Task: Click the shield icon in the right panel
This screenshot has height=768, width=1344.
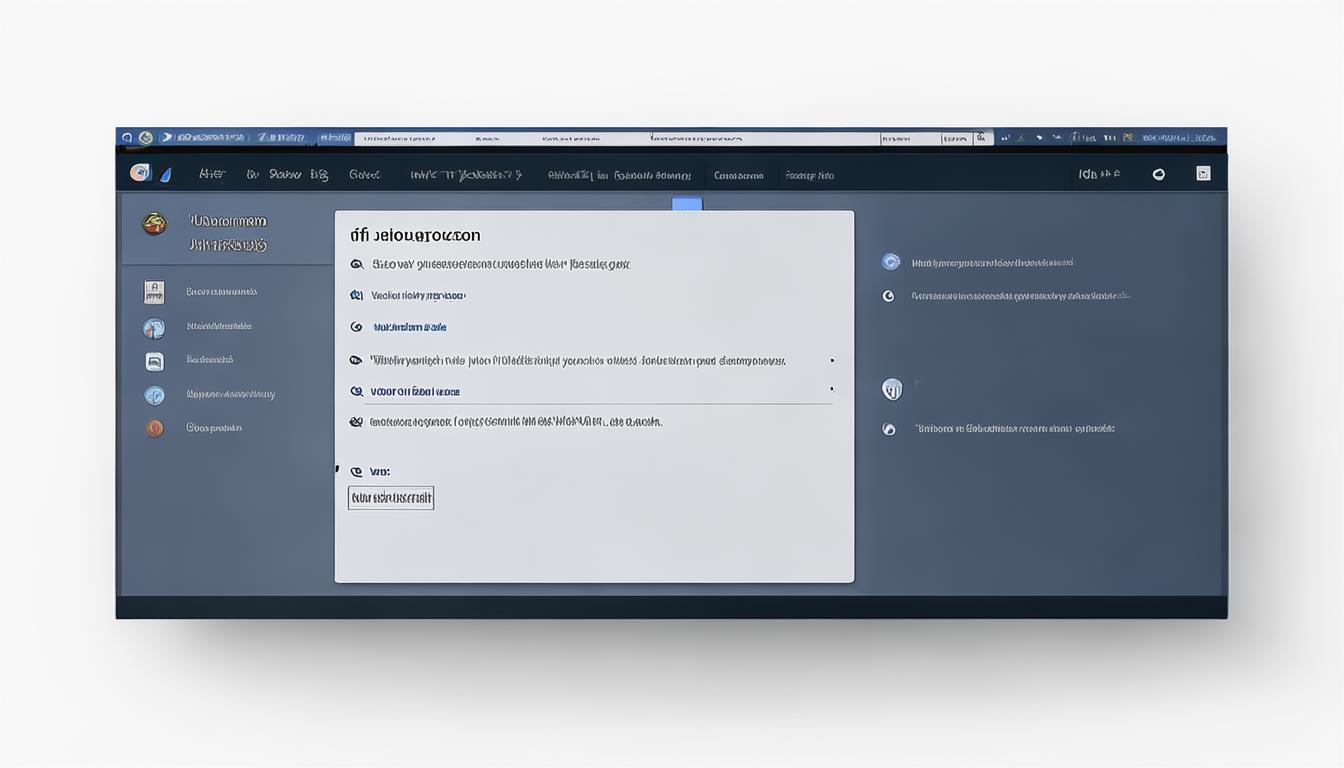Action: [x=892, y=390]
